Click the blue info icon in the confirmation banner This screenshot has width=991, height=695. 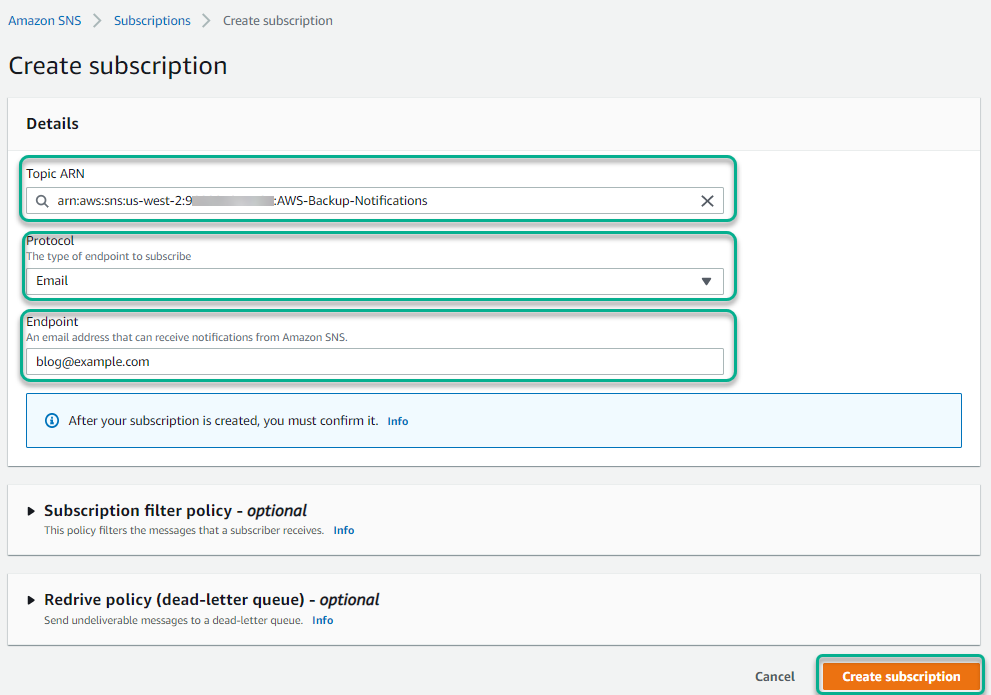(x=51, y=420)
